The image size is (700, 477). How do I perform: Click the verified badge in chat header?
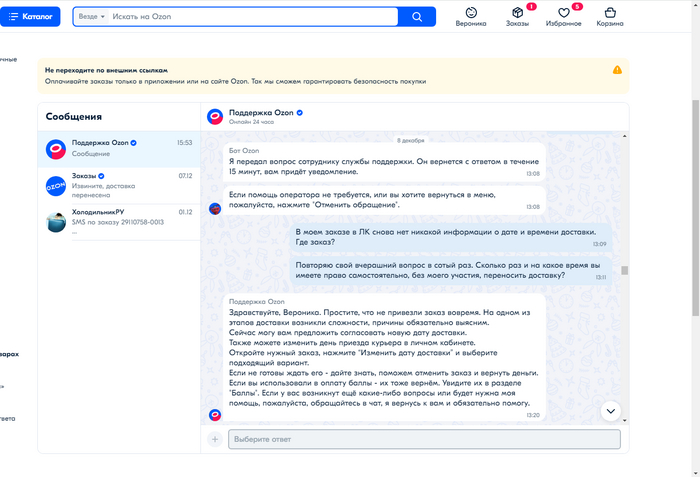300,113
